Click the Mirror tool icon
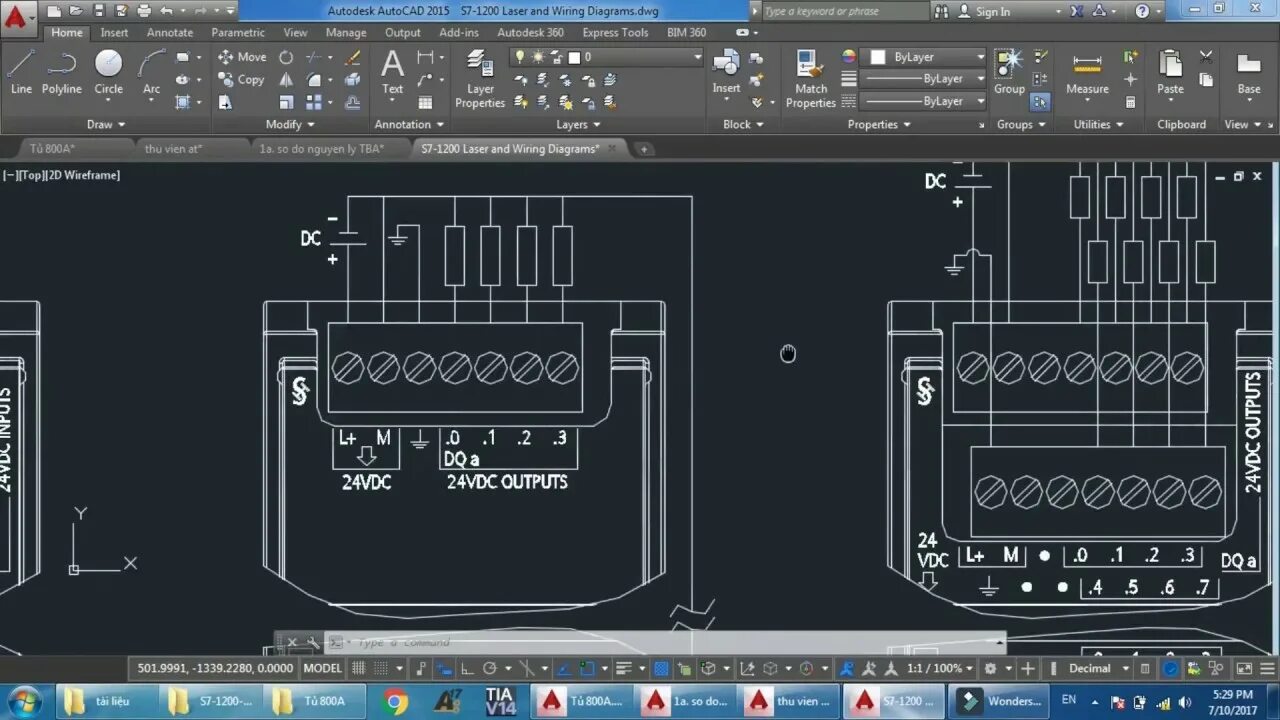The image size is (1280, 720). 286,80
